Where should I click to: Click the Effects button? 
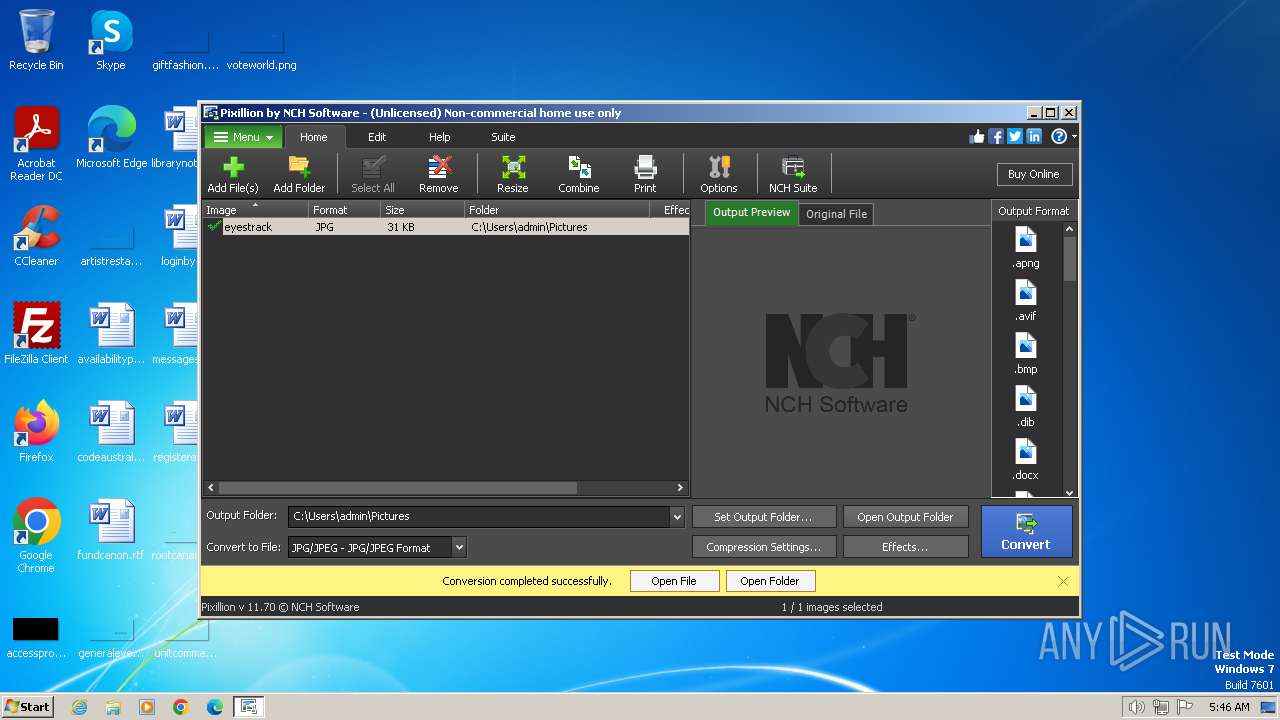pyautogui.click(x=905, y=547)
